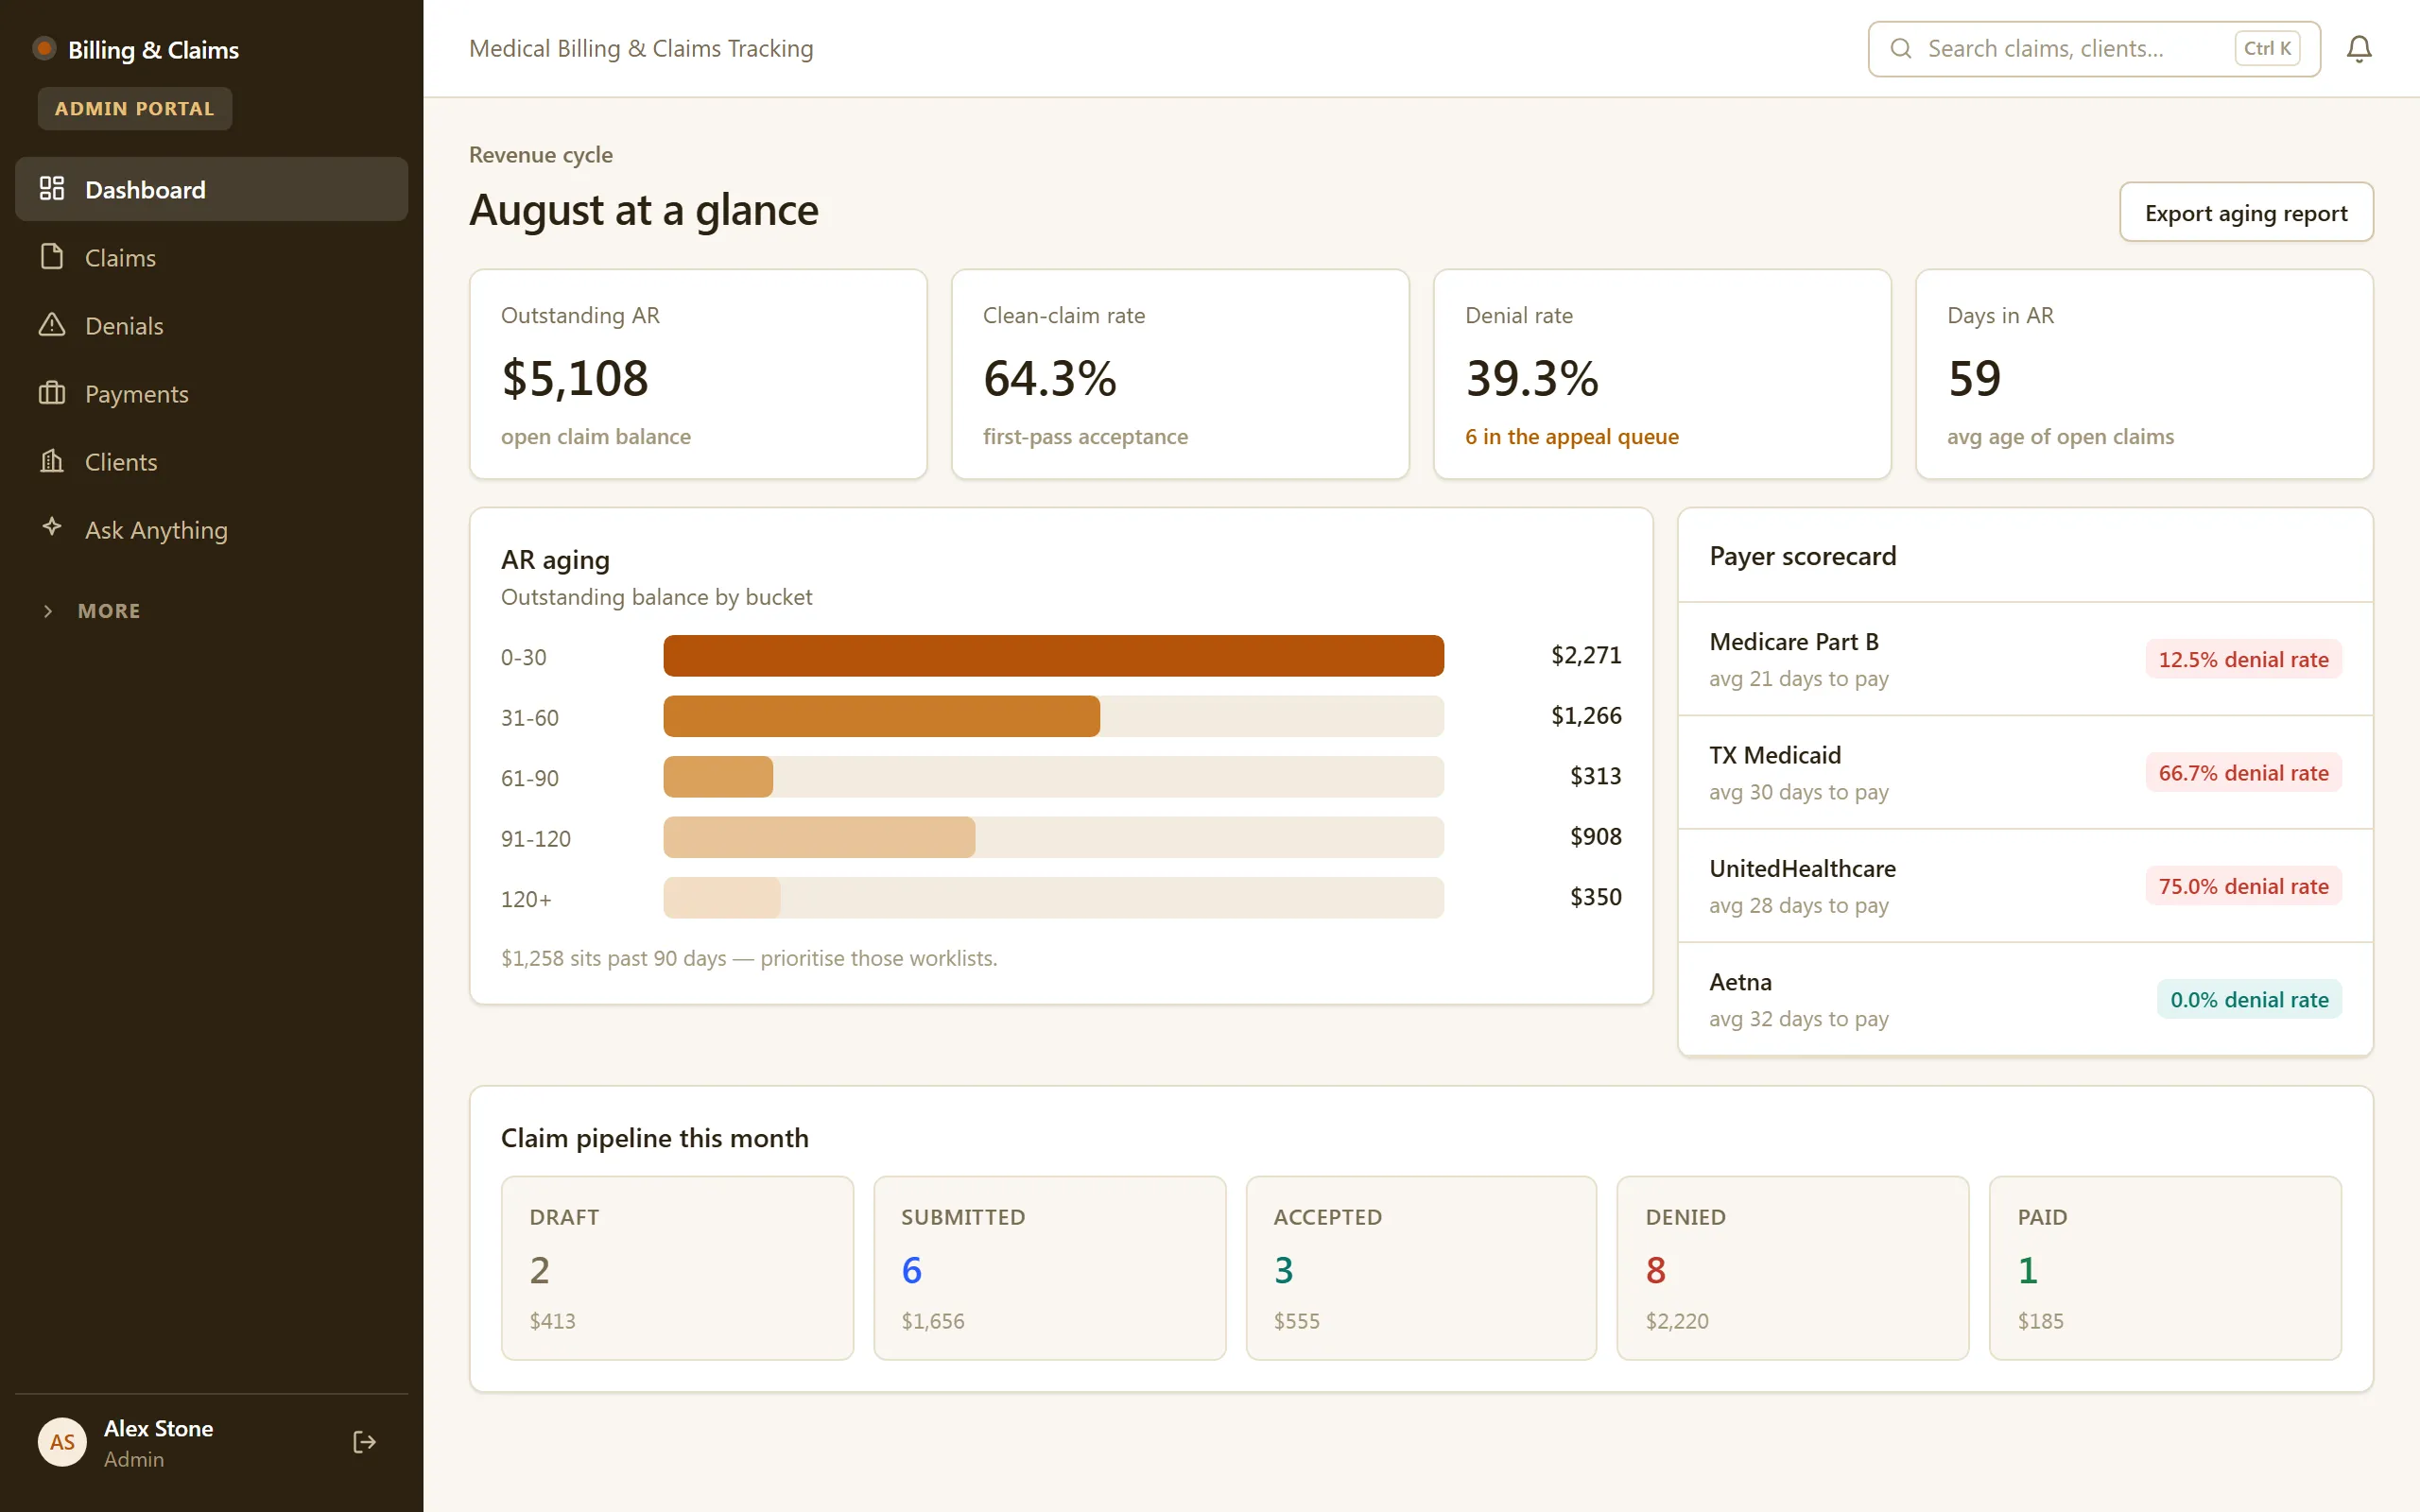Click the Denials warning triangle icon
The image size is (2420, 1512).
(x=52, y=325)
